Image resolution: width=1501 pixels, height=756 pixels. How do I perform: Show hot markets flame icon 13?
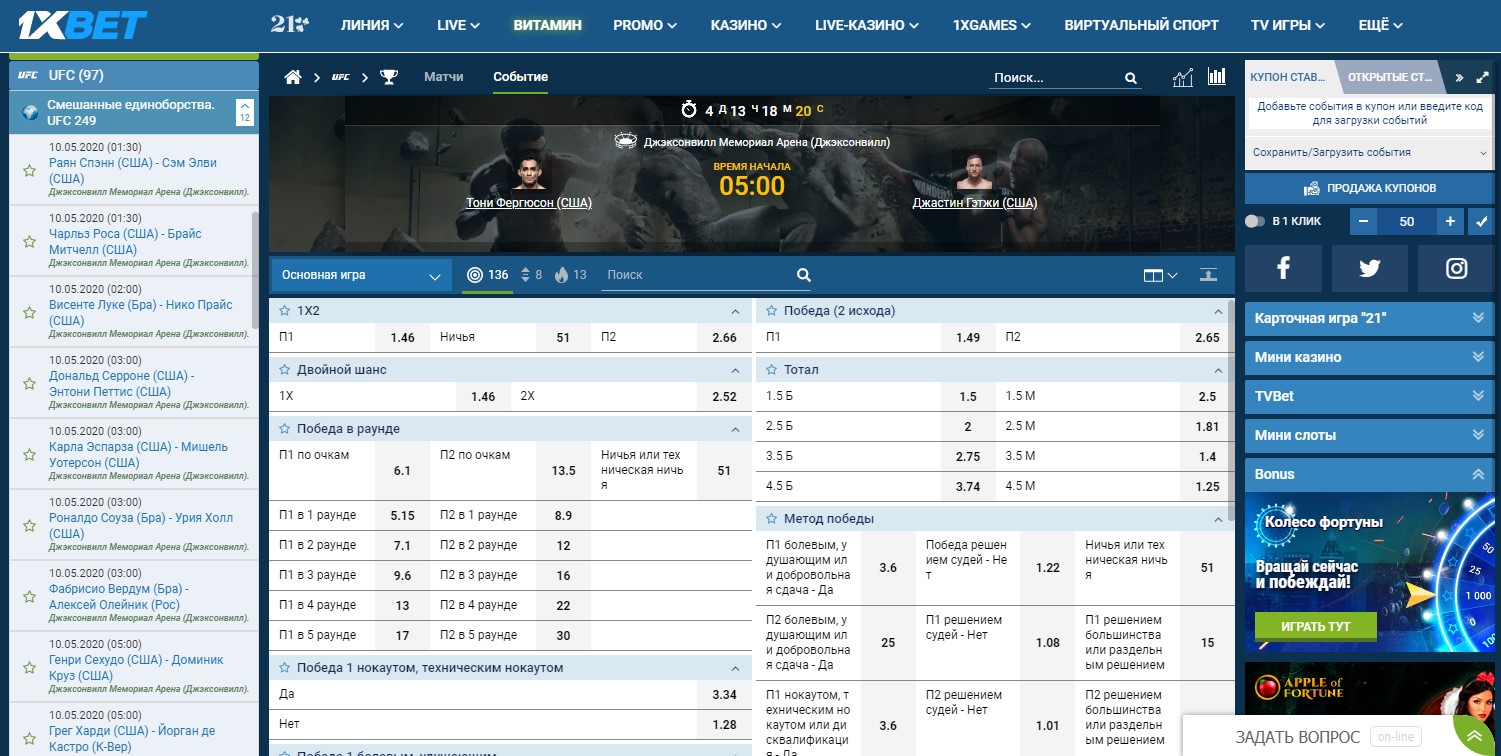click(561, 274)
